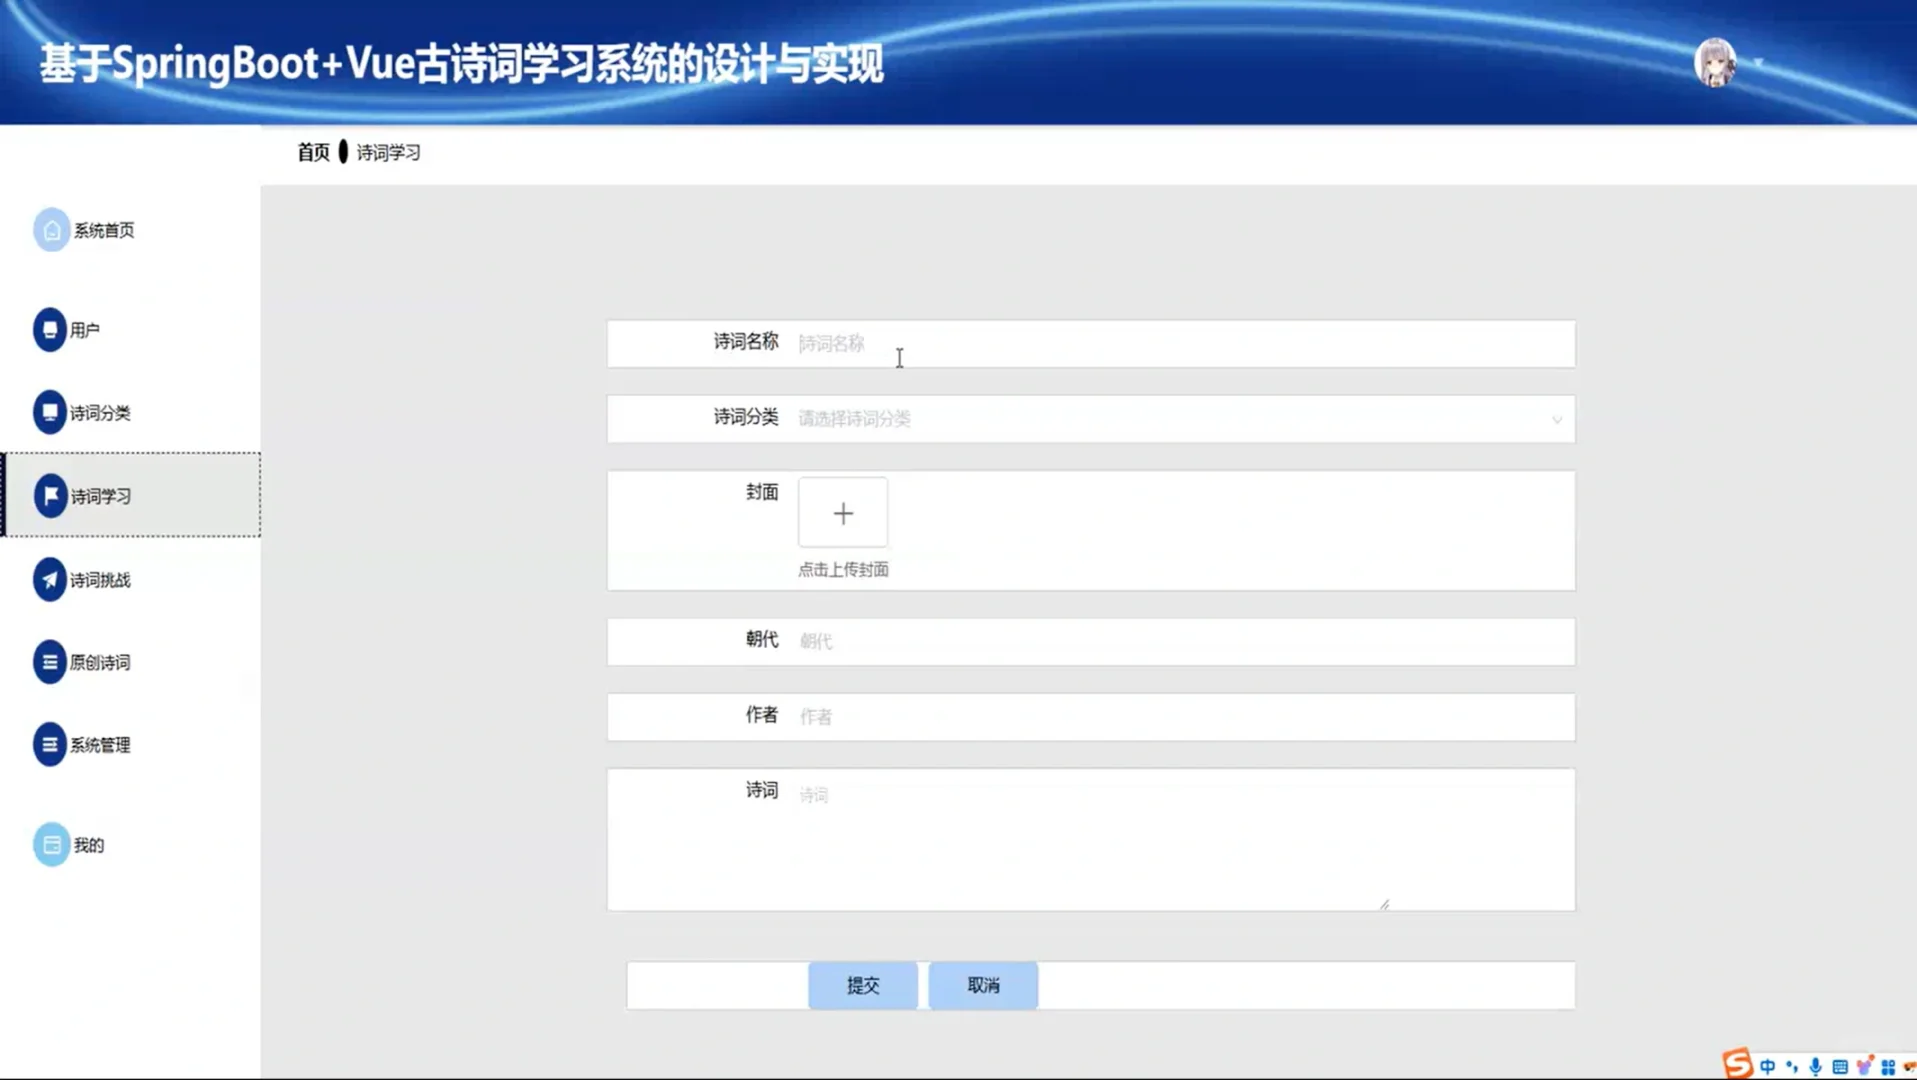Image resolution: width=1917 pixels, height=1080 pixels.
Task: Click 首页 in the breadcrumb
Action: (312, 152)
